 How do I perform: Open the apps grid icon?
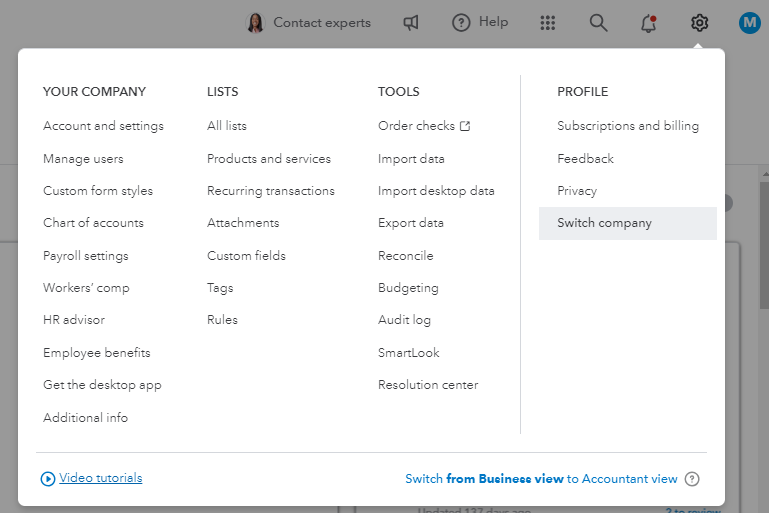click(x=547, y=22)
